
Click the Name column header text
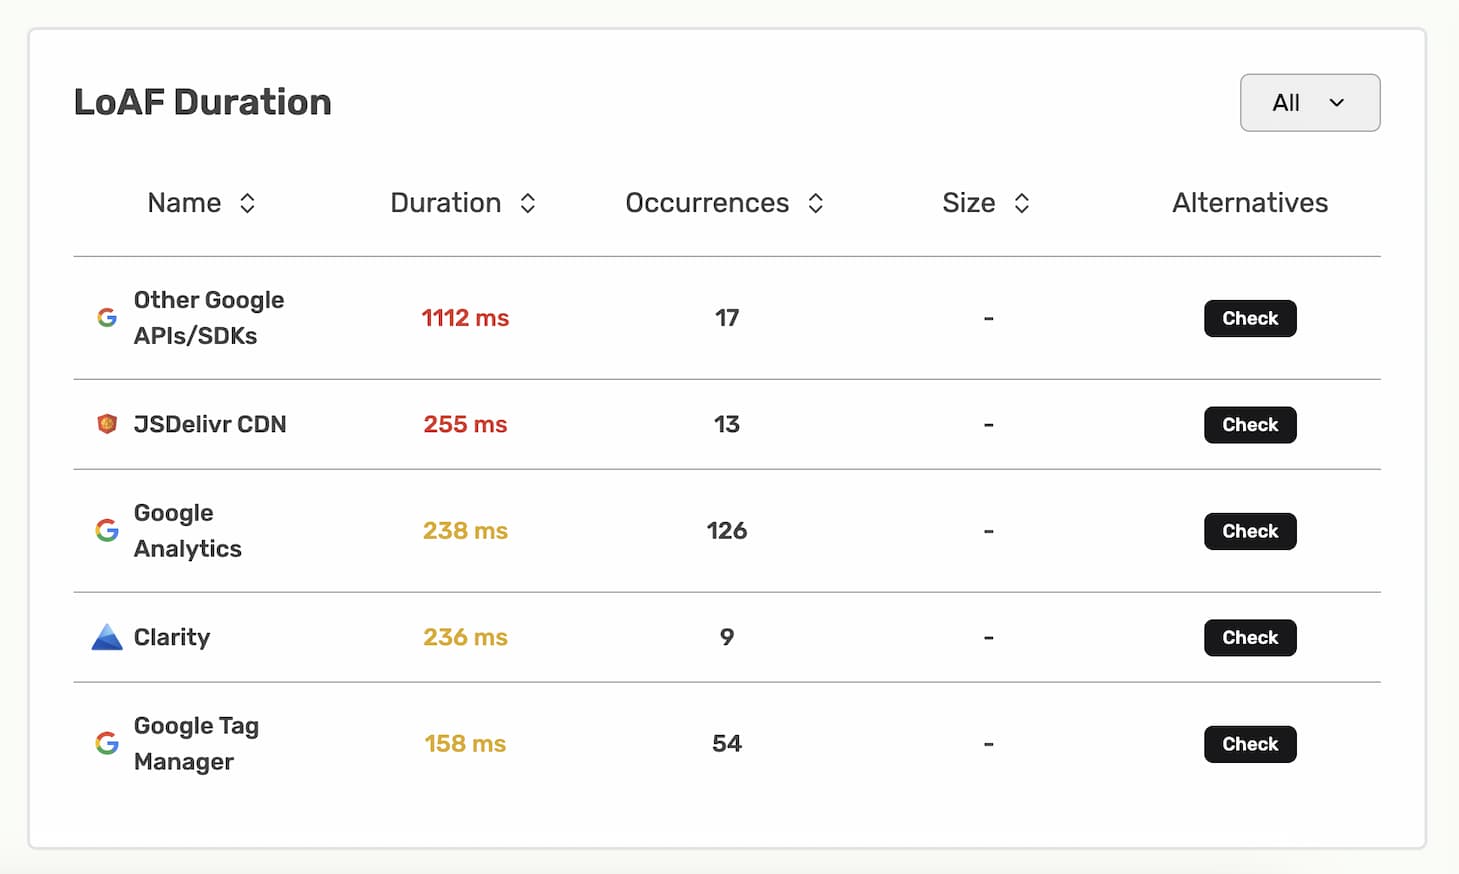[184, 203]
